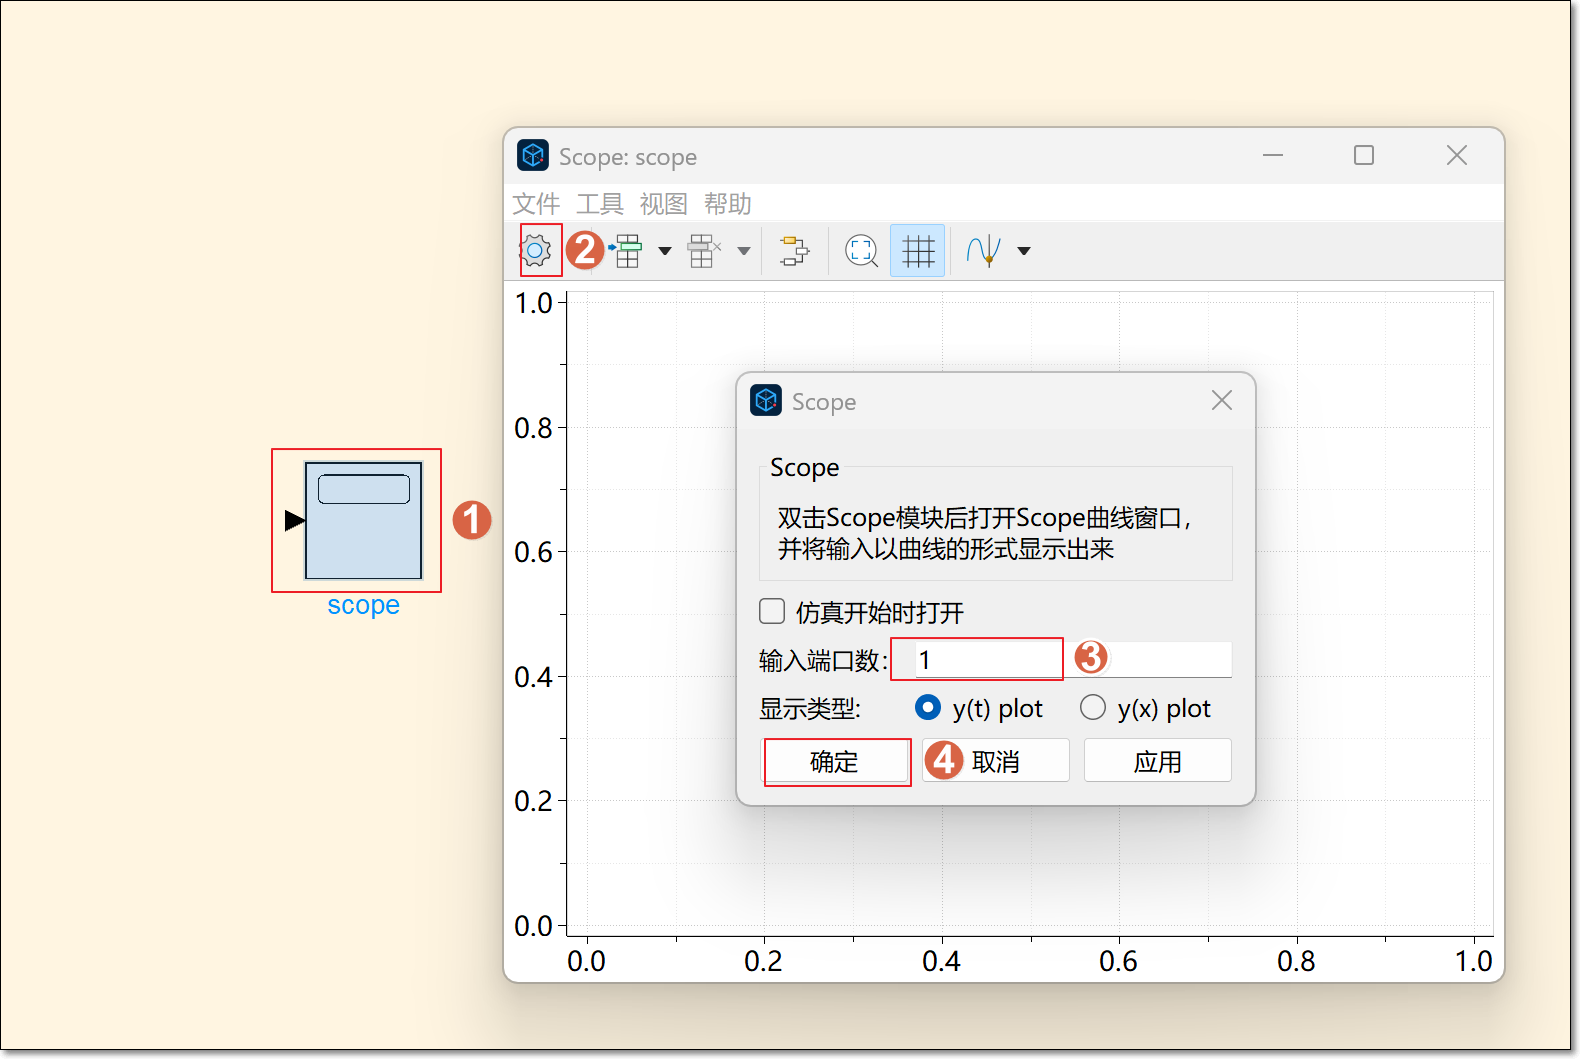This screenshot has height=1059, width=1580.
Task: Close the Scope: scope window
Action: click(x=1457, y=155)
